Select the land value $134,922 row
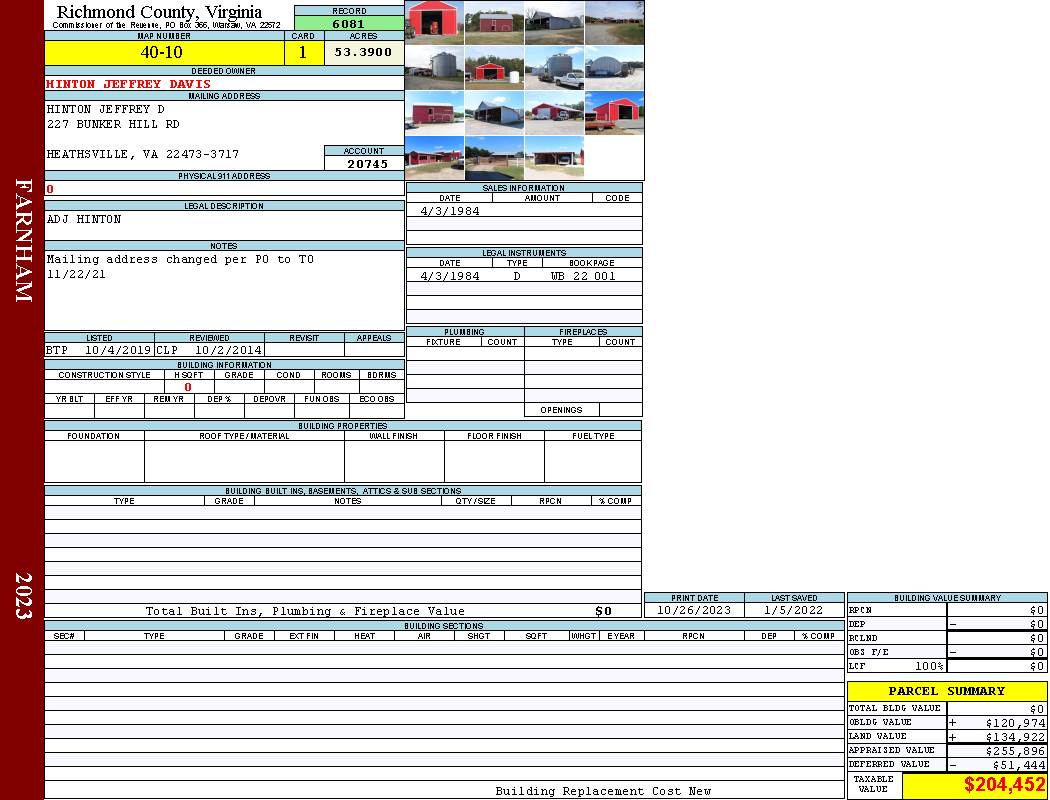Viewport: 1050px width, 800px height. point(947,736)
